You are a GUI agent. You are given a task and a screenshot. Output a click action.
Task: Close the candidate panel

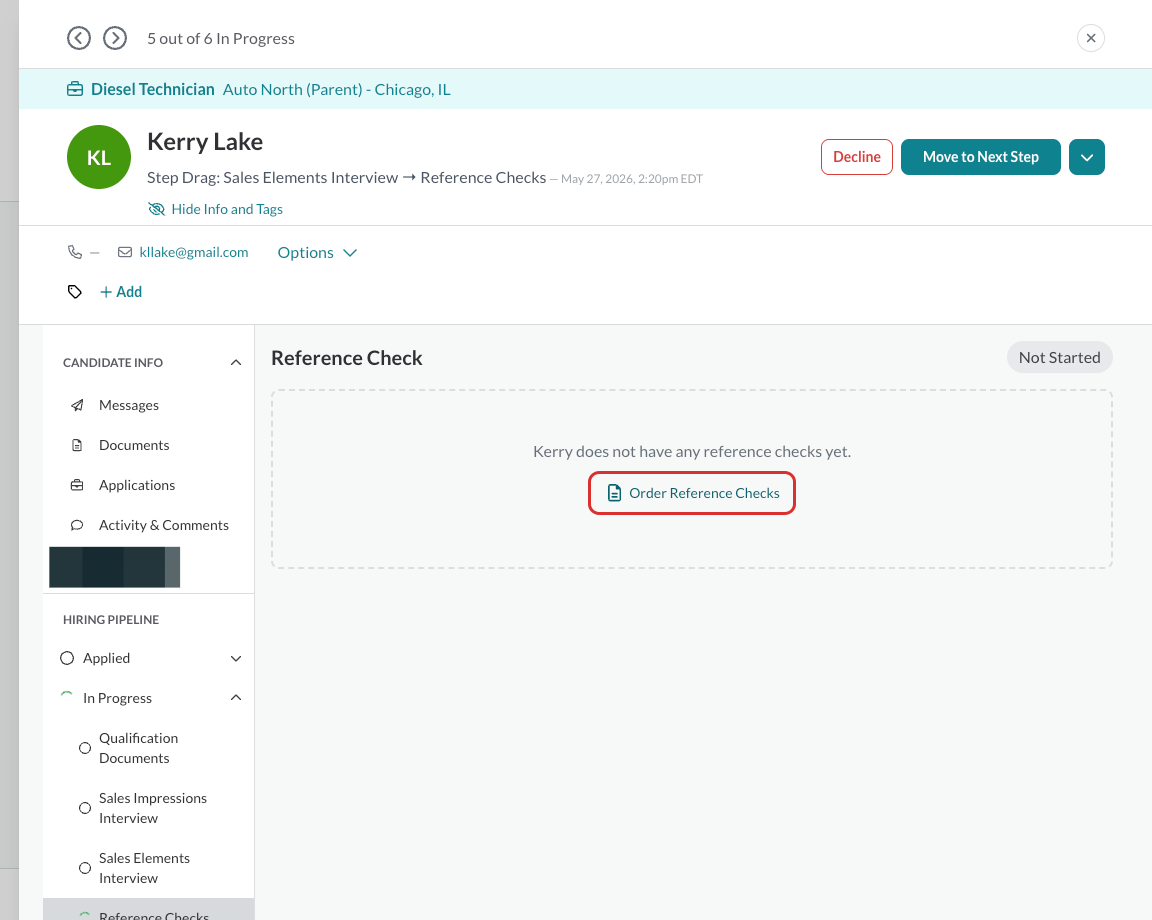tap(1090, 38)
